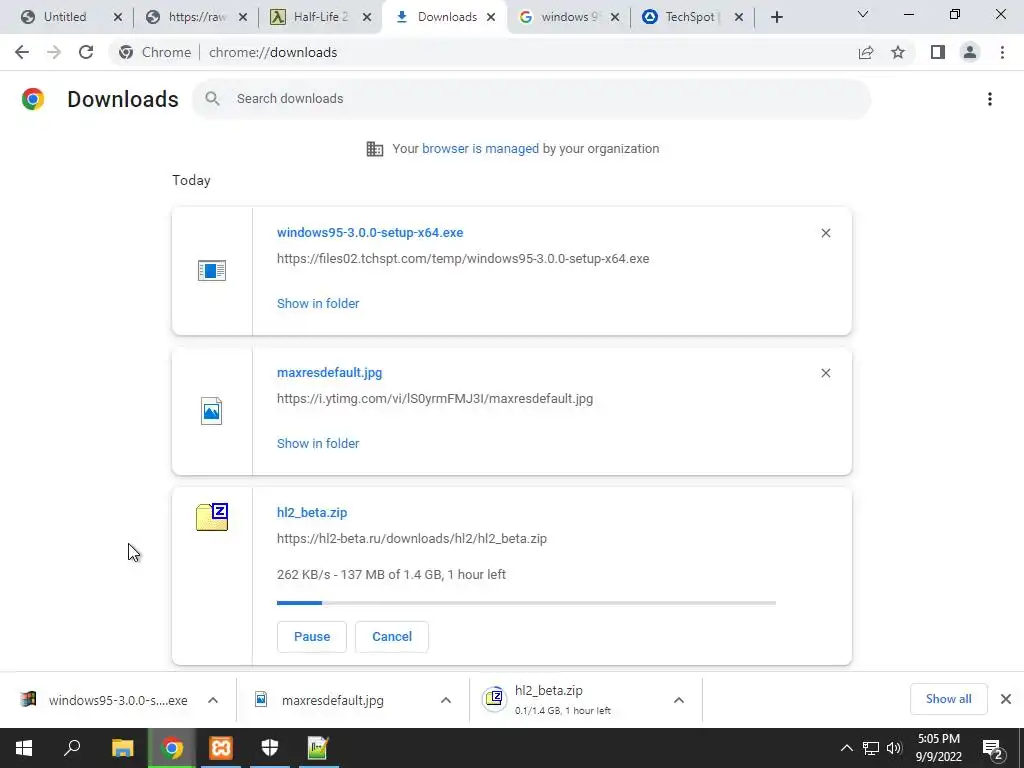Image resolution: width=1024 pixels, height=768 pixels.
Task: Open the browser is managed link
Action: [x=480, y=149]
